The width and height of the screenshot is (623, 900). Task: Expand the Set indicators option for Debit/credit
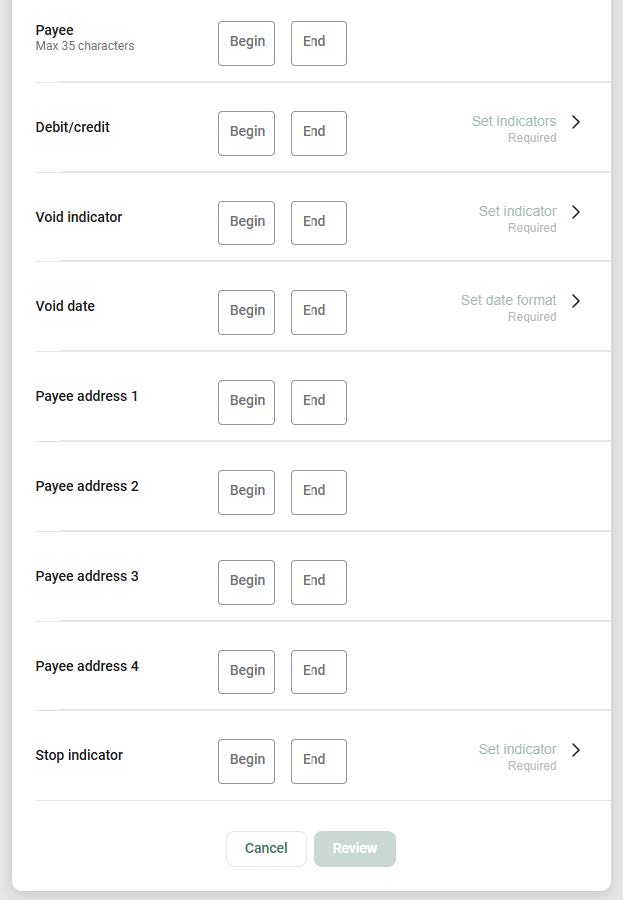(x=514, y=121)
